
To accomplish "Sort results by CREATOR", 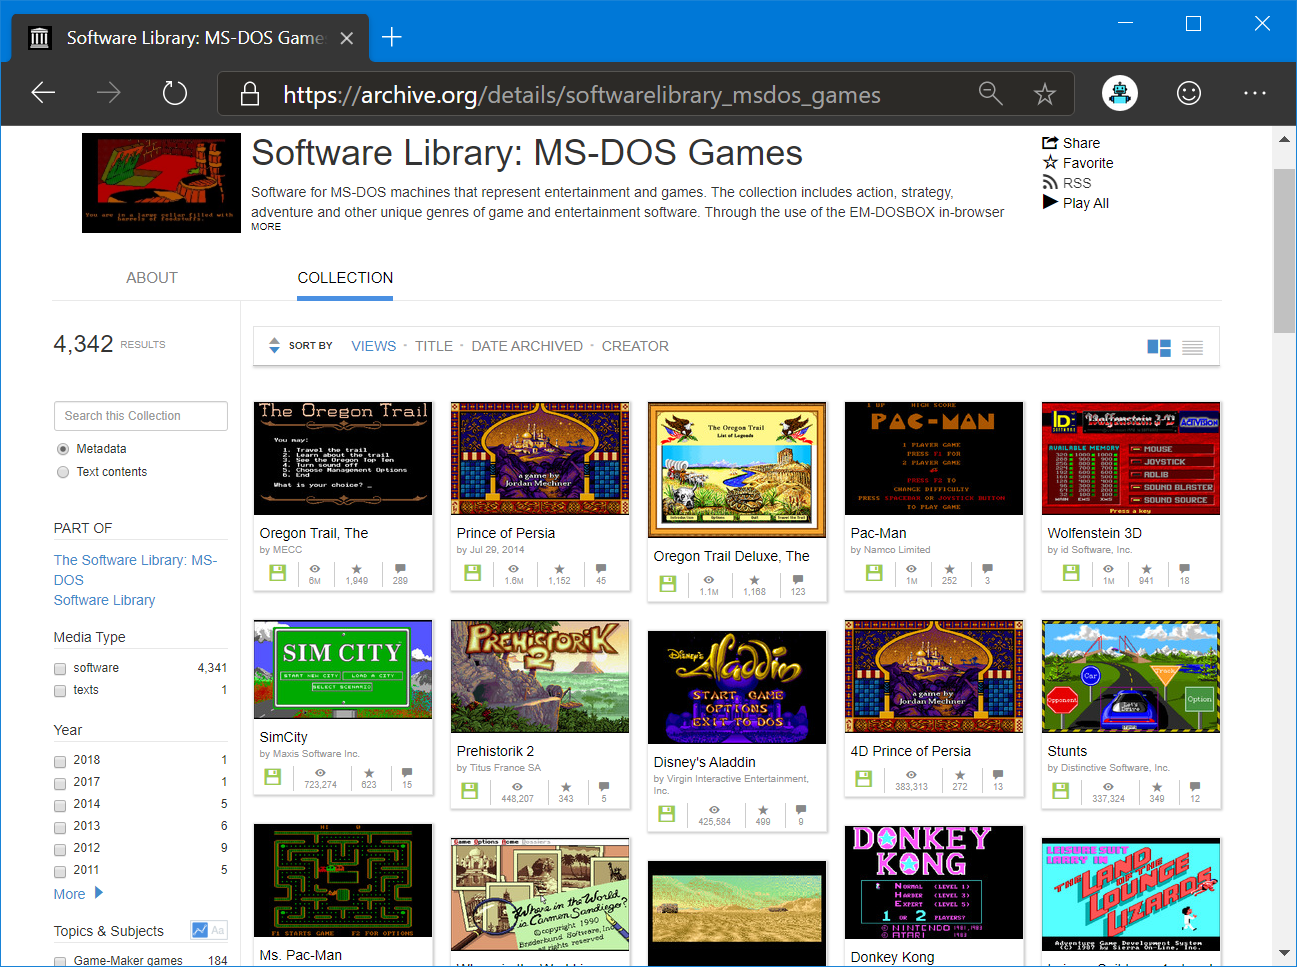I will pos(635,346).
